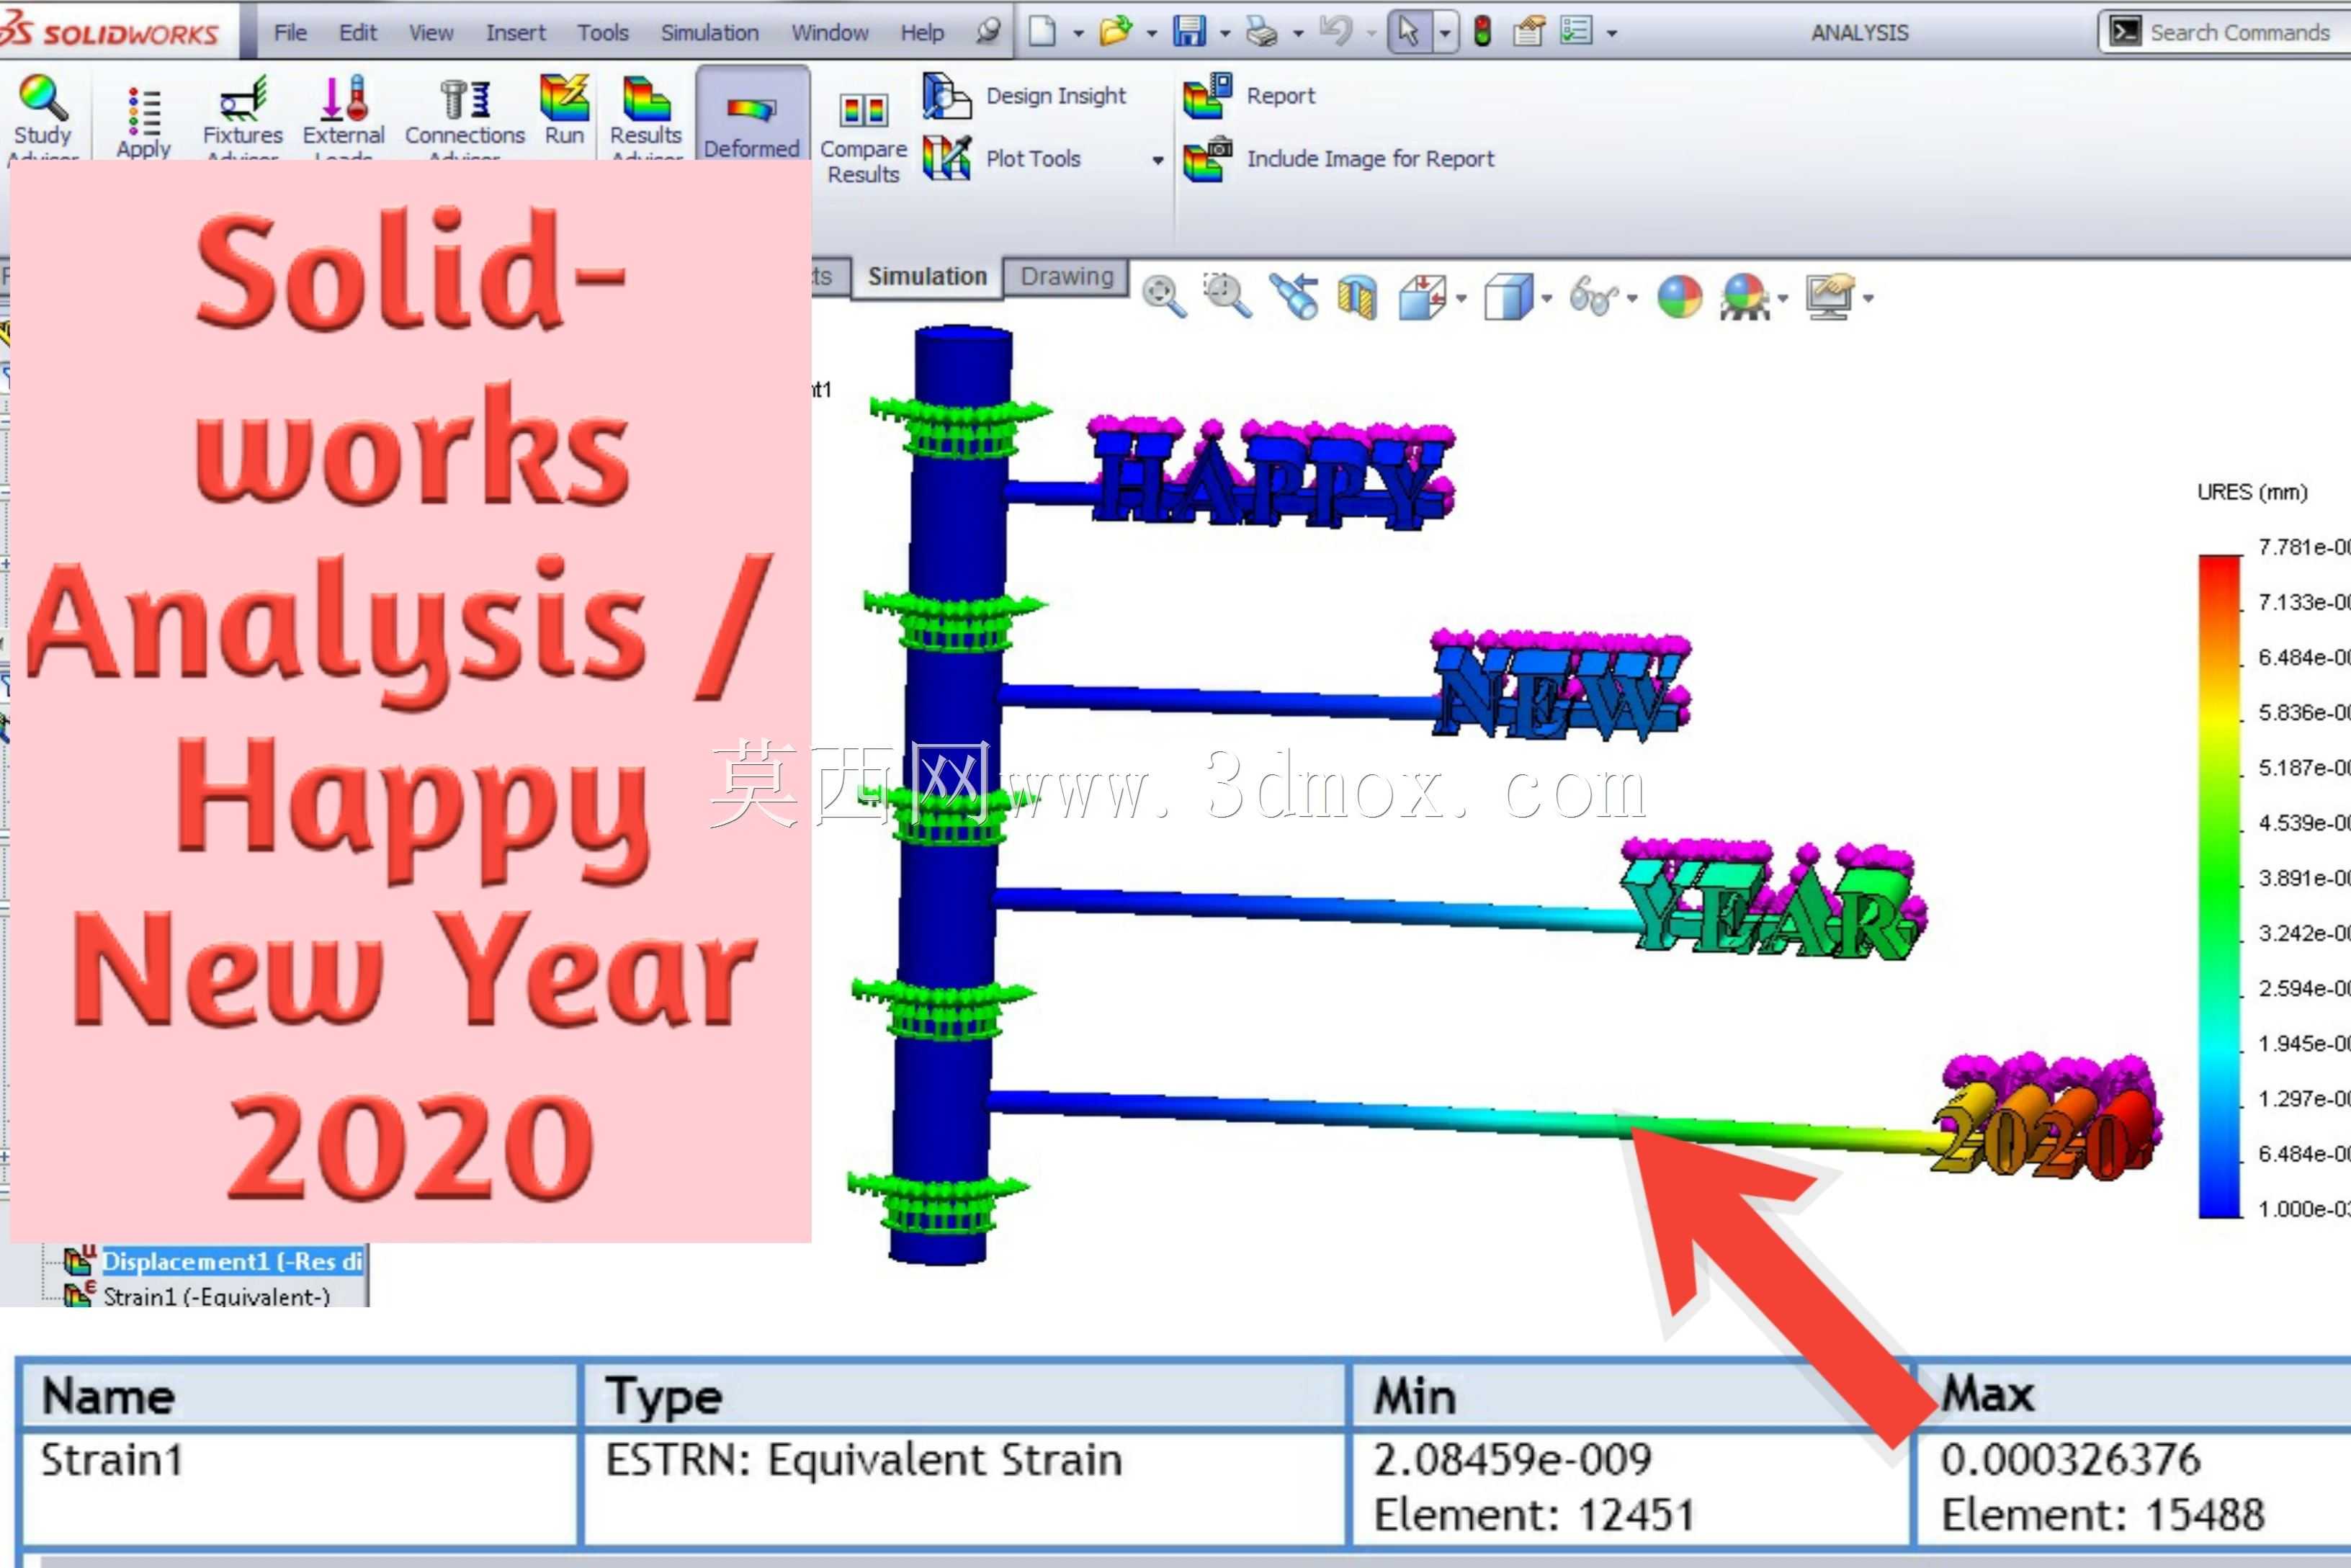Viewport: 2351px width, 1568px height.
Task: Expand the Display Style dropdown arrow
Action: click(1546, 298)
